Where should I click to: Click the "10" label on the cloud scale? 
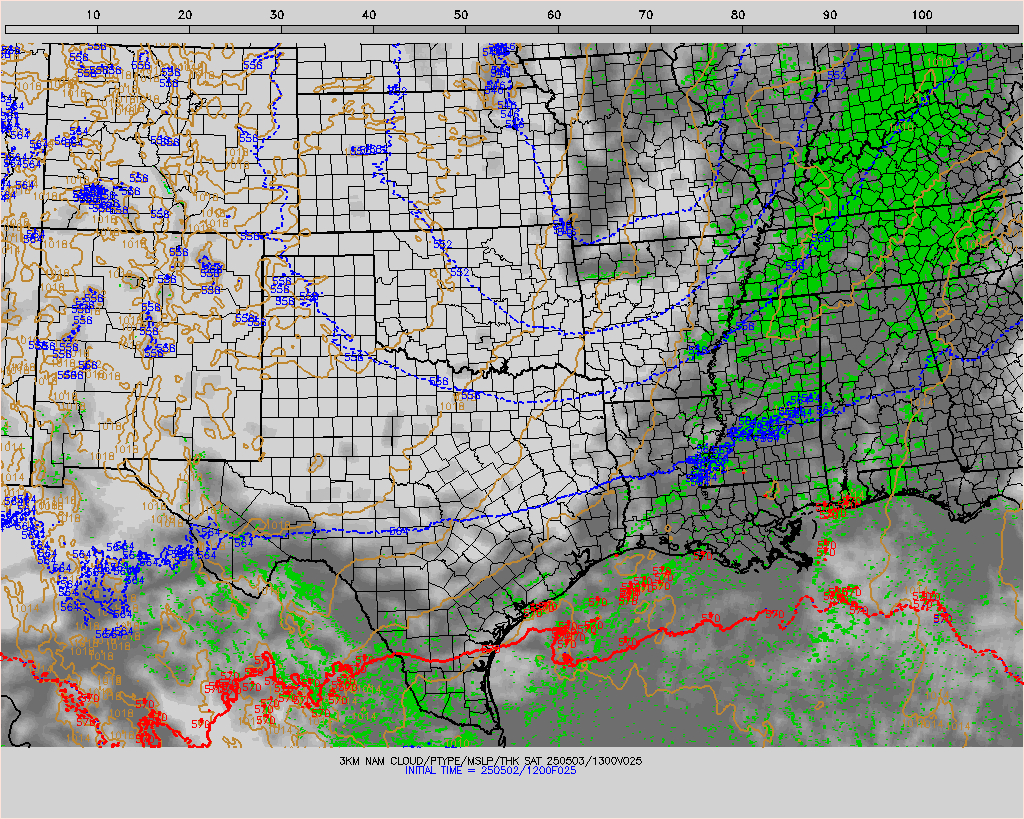93,15
